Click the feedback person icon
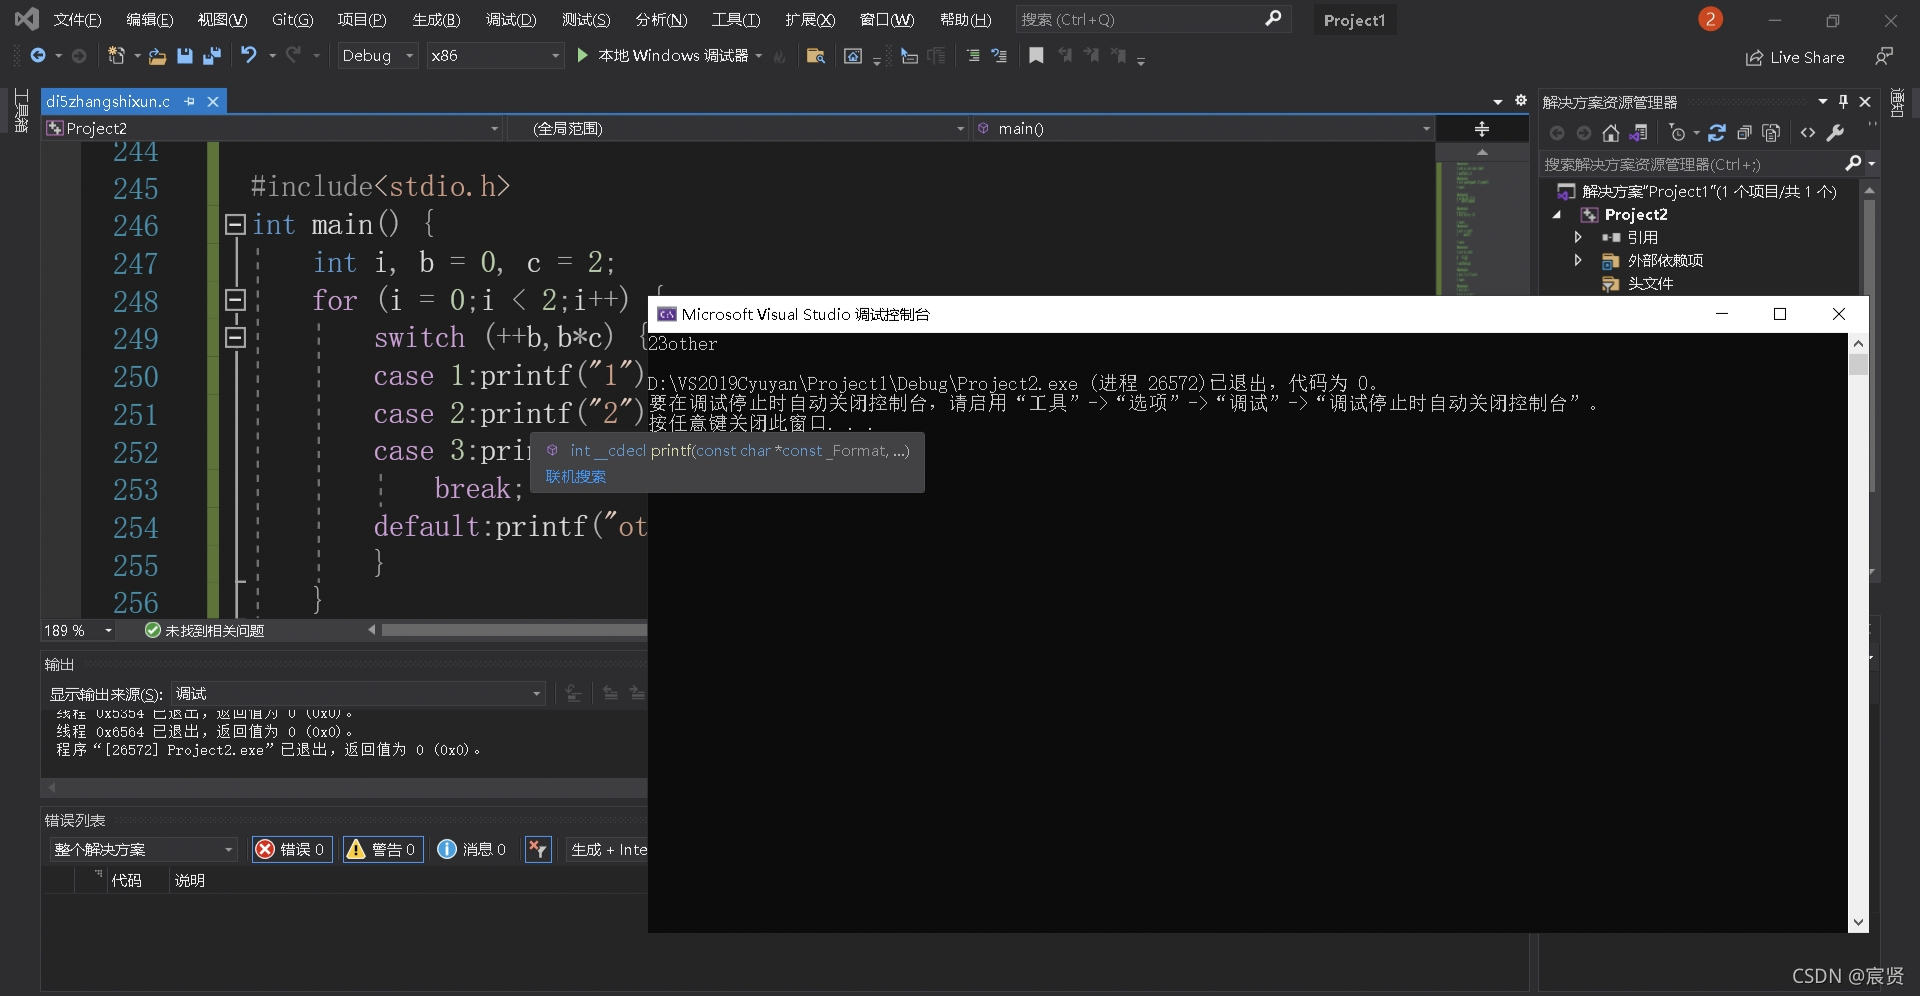The width and height of the screenshot is (1920, 996). click(1883, 57)
